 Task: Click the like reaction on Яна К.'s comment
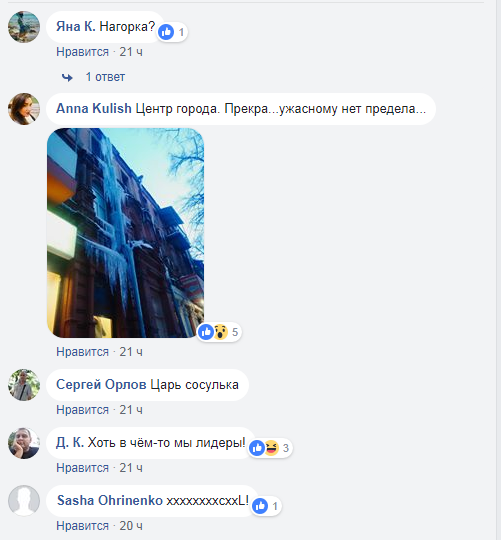(x=166, y=32)
